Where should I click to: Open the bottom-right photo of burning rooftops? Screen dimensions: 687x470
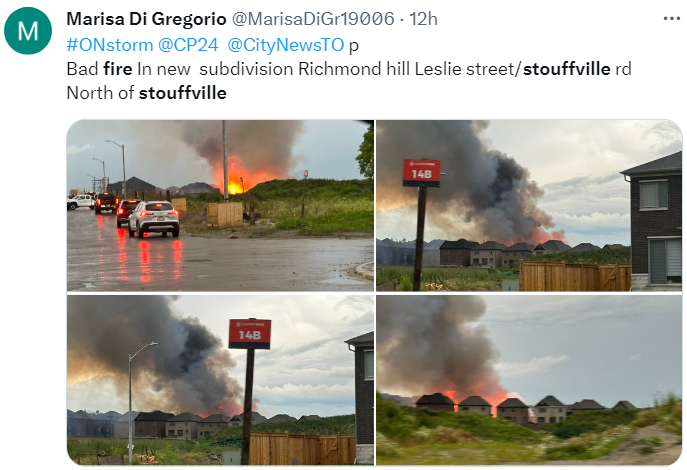pyautogui.click(x=529, y=380)
